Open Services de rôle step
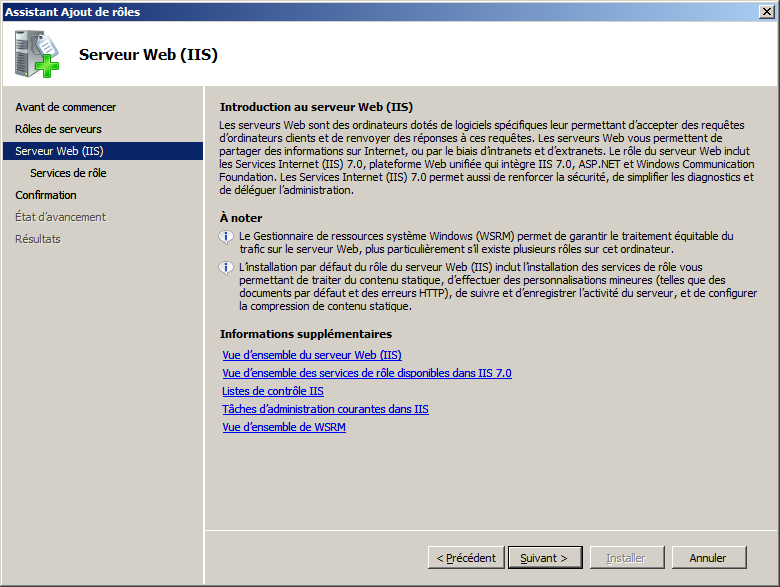The height and width of the screenshot is (587, 780). 68,173
